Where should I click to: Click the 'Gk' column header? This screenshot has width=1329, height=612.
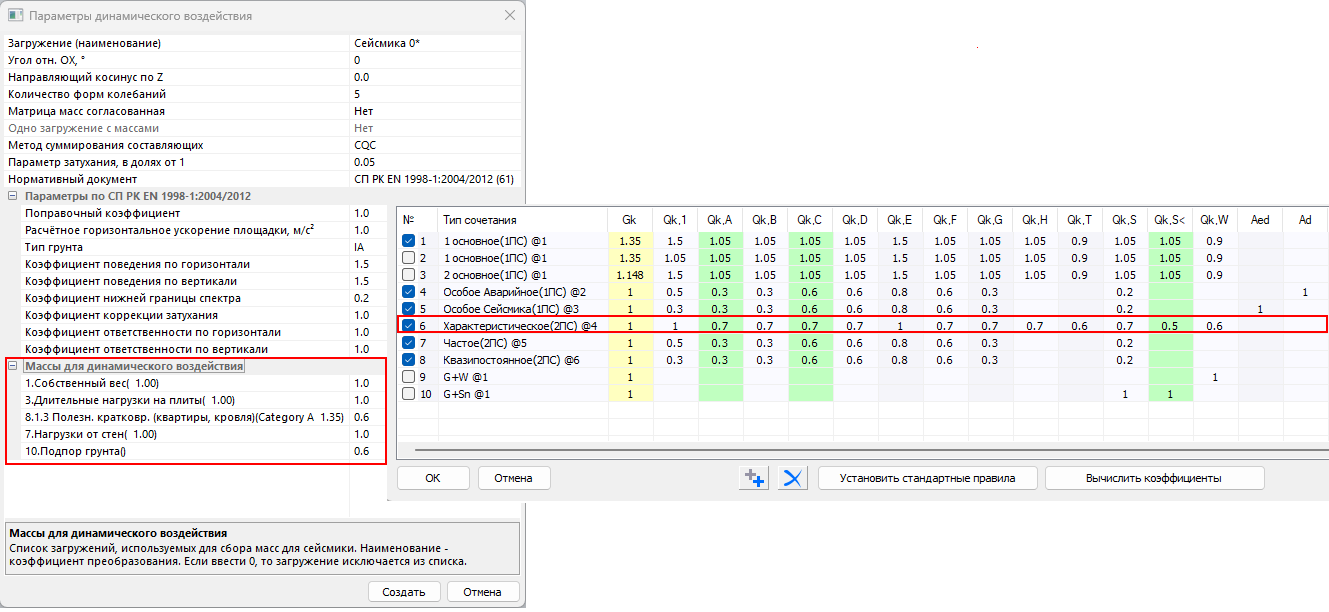628,220
